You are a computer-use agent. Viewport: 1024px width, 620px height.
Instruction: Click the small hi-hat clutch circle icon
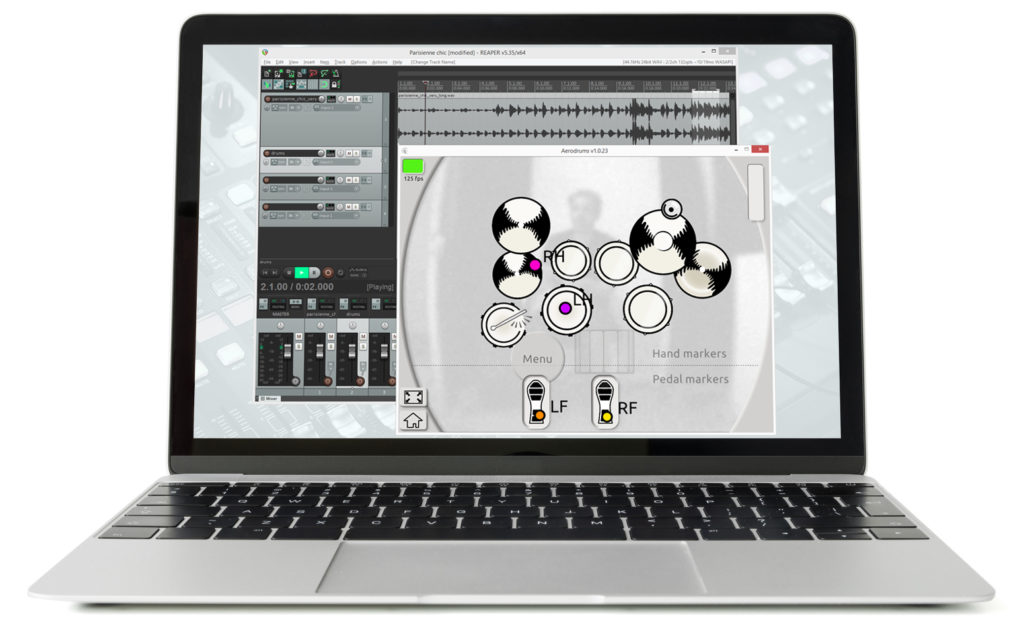coord(671,209)
